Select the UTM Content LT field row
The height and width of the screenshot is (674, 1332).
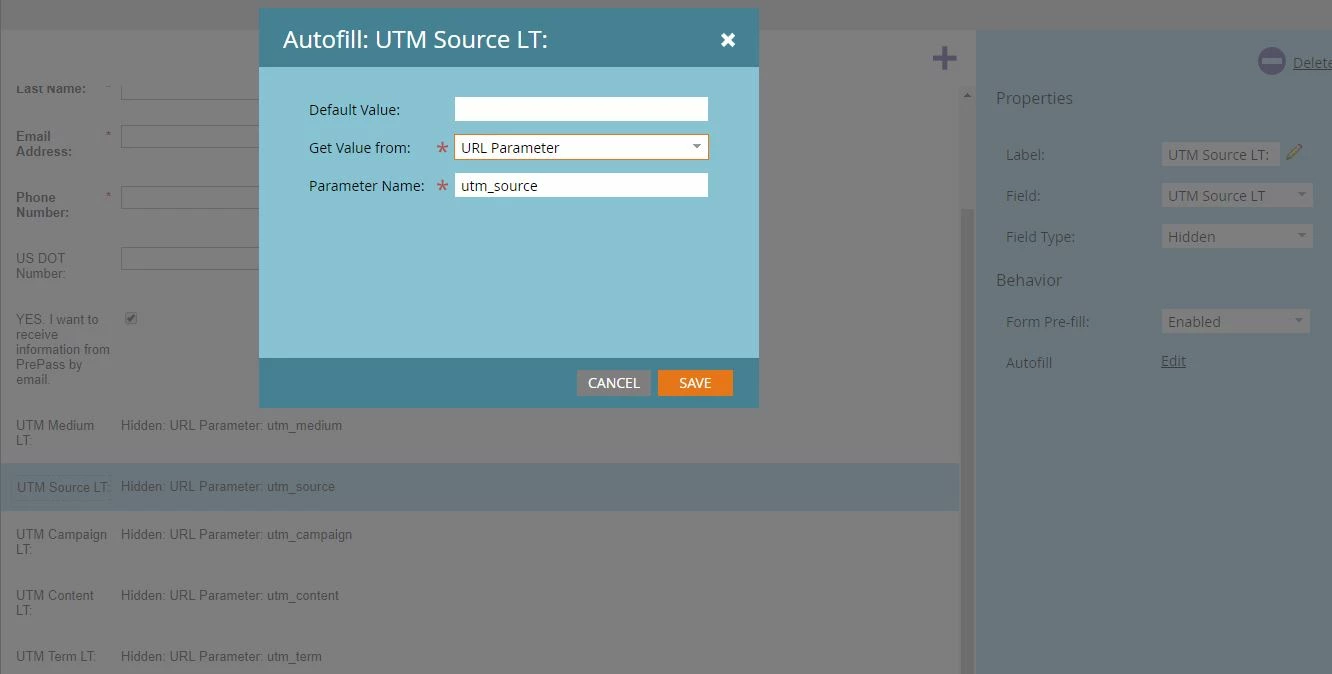480,602
